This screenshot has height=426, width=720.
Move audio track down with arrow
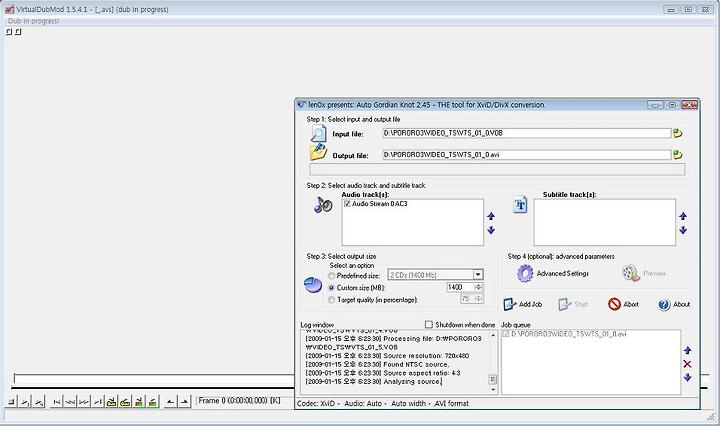(491, 230)
